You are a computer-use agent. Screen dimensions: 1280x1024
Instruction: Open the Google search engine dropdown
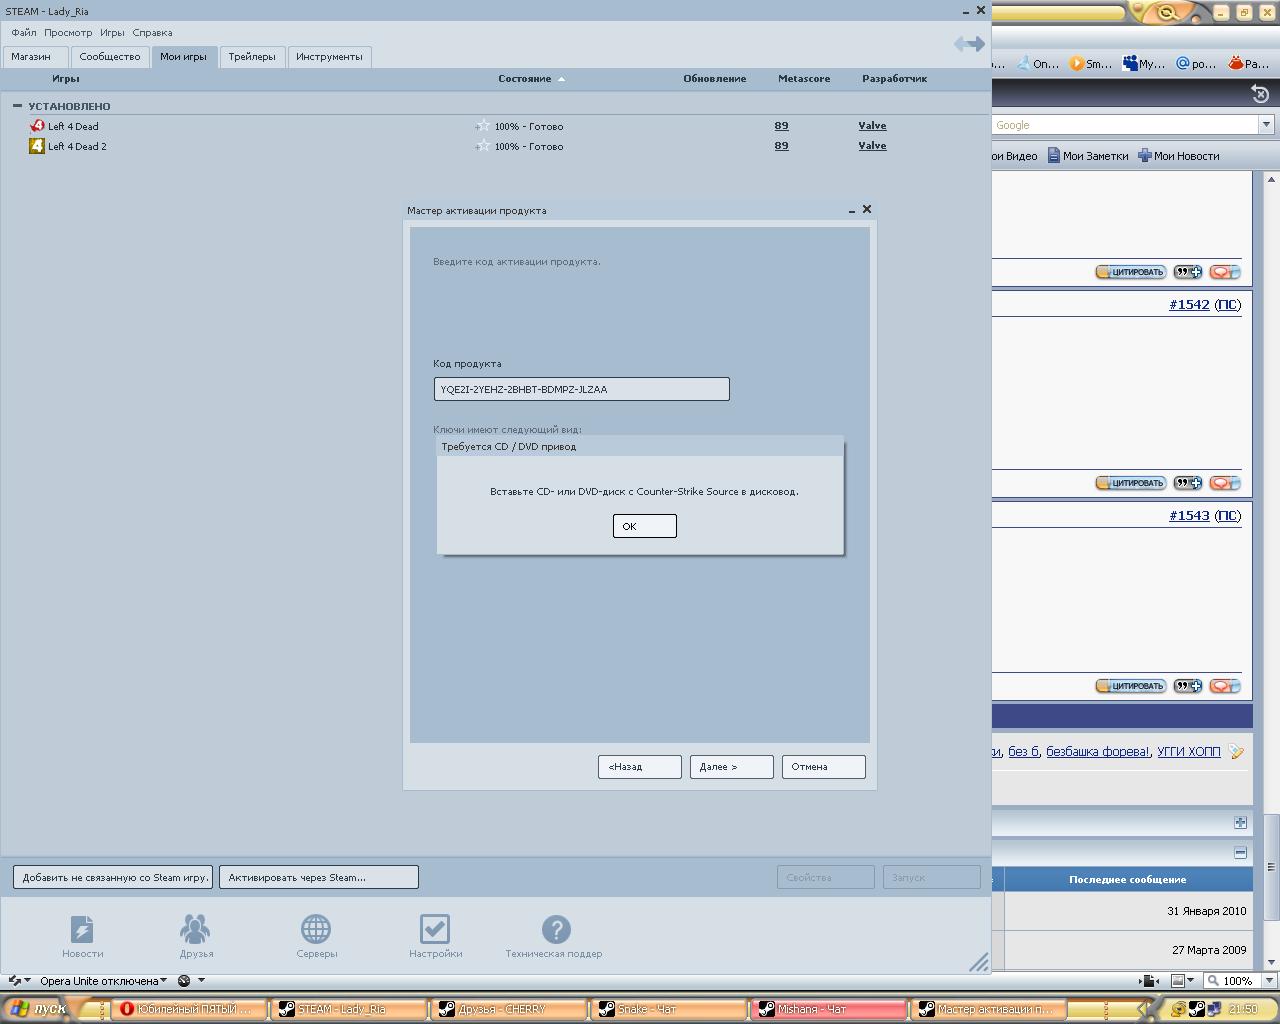tap(1266, 125)
